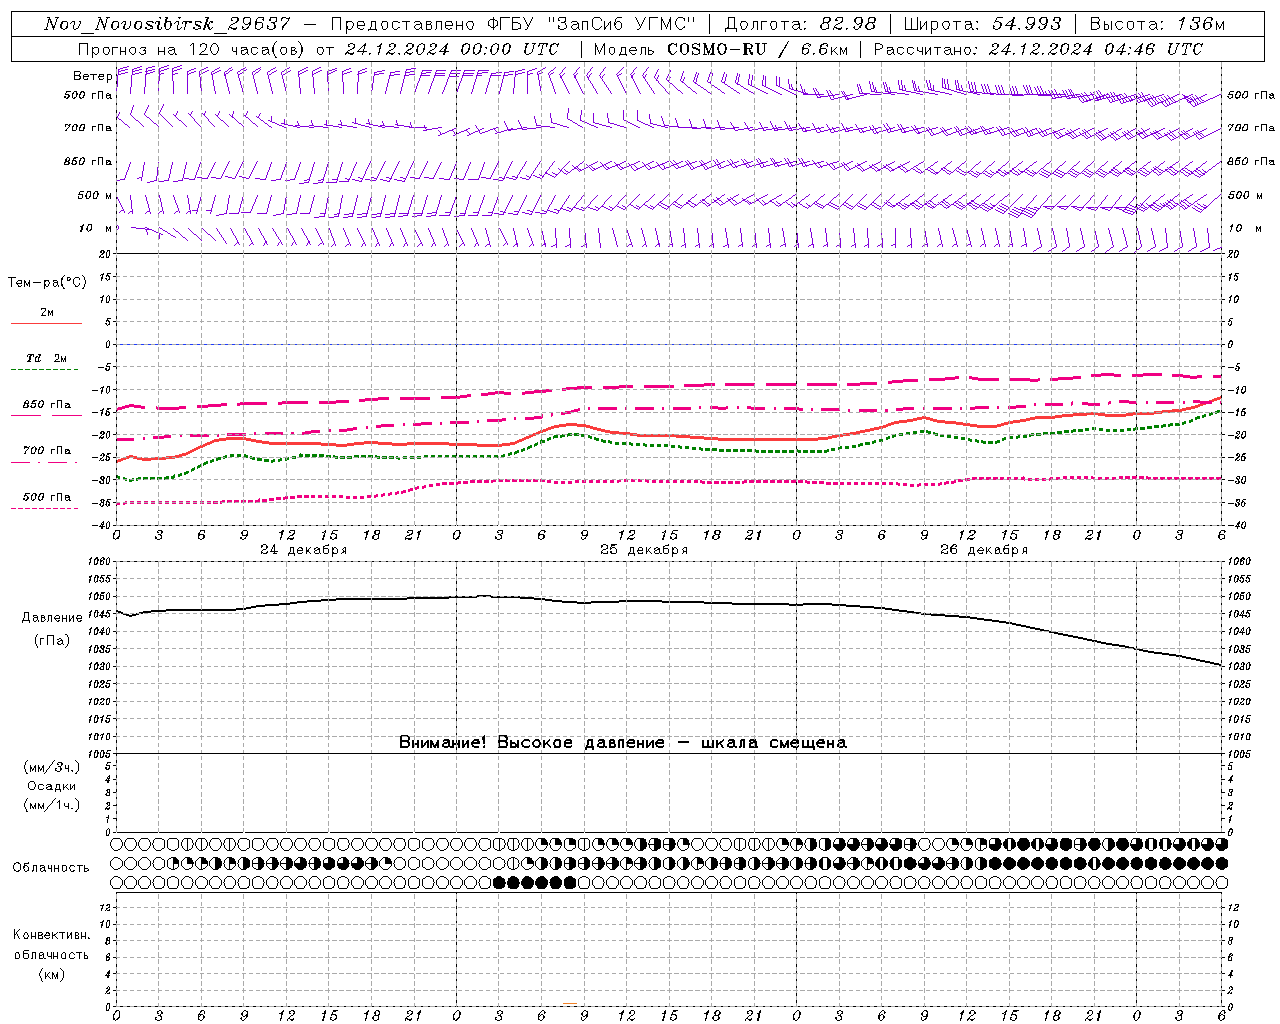The height and width of the screenshot is (1024, 1280).
Task: Select the Td 2м dew point legend entry
Action: pos(47,358)
